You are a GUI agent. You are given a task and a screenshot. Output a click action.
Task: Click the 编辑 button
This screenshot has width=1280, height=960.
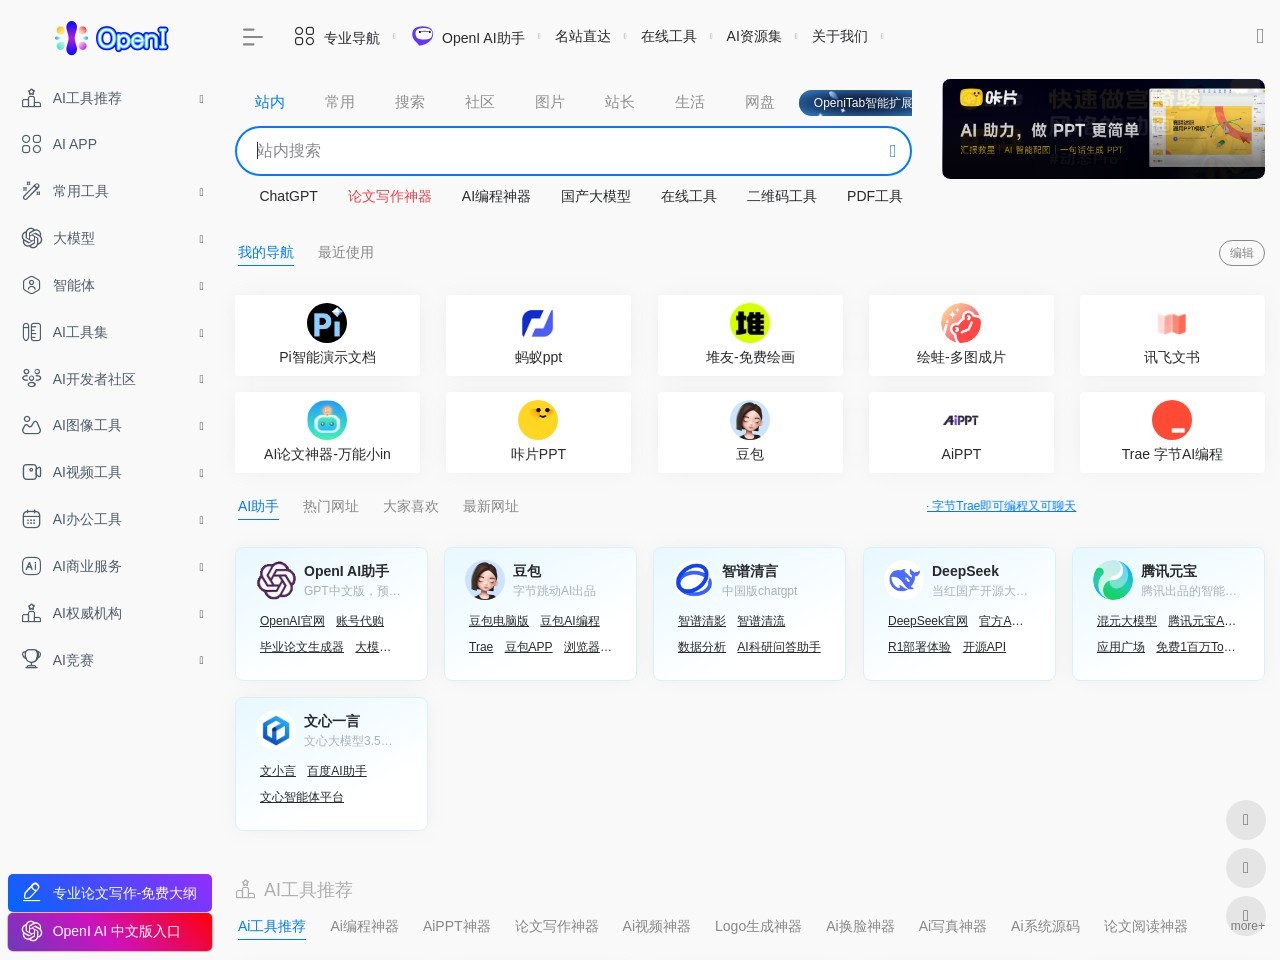point(1241,253)
